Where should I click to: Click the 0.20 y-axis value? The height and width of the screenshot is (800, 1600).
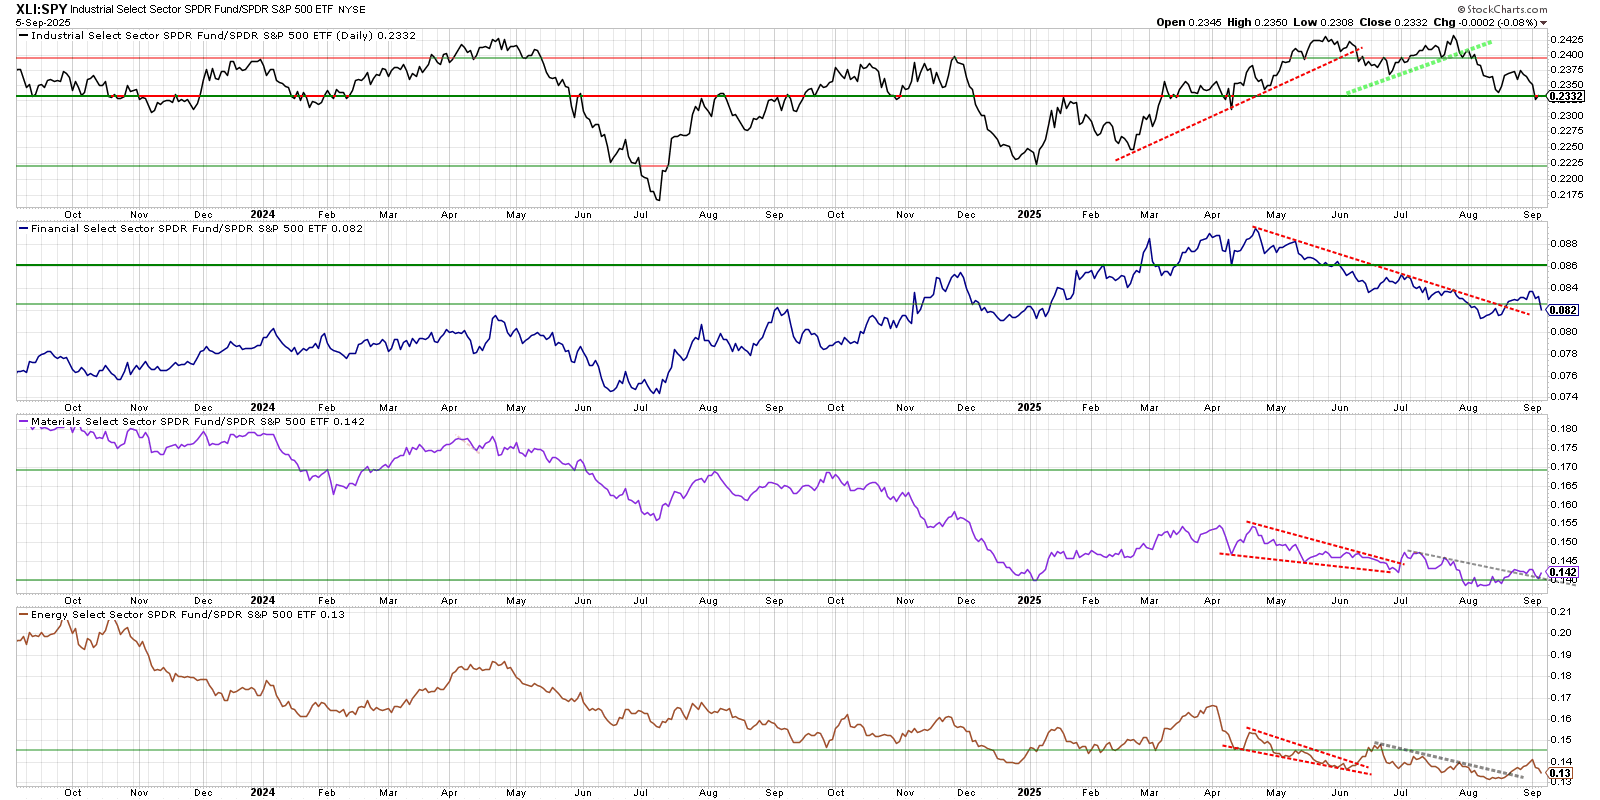click(1561, 633)
